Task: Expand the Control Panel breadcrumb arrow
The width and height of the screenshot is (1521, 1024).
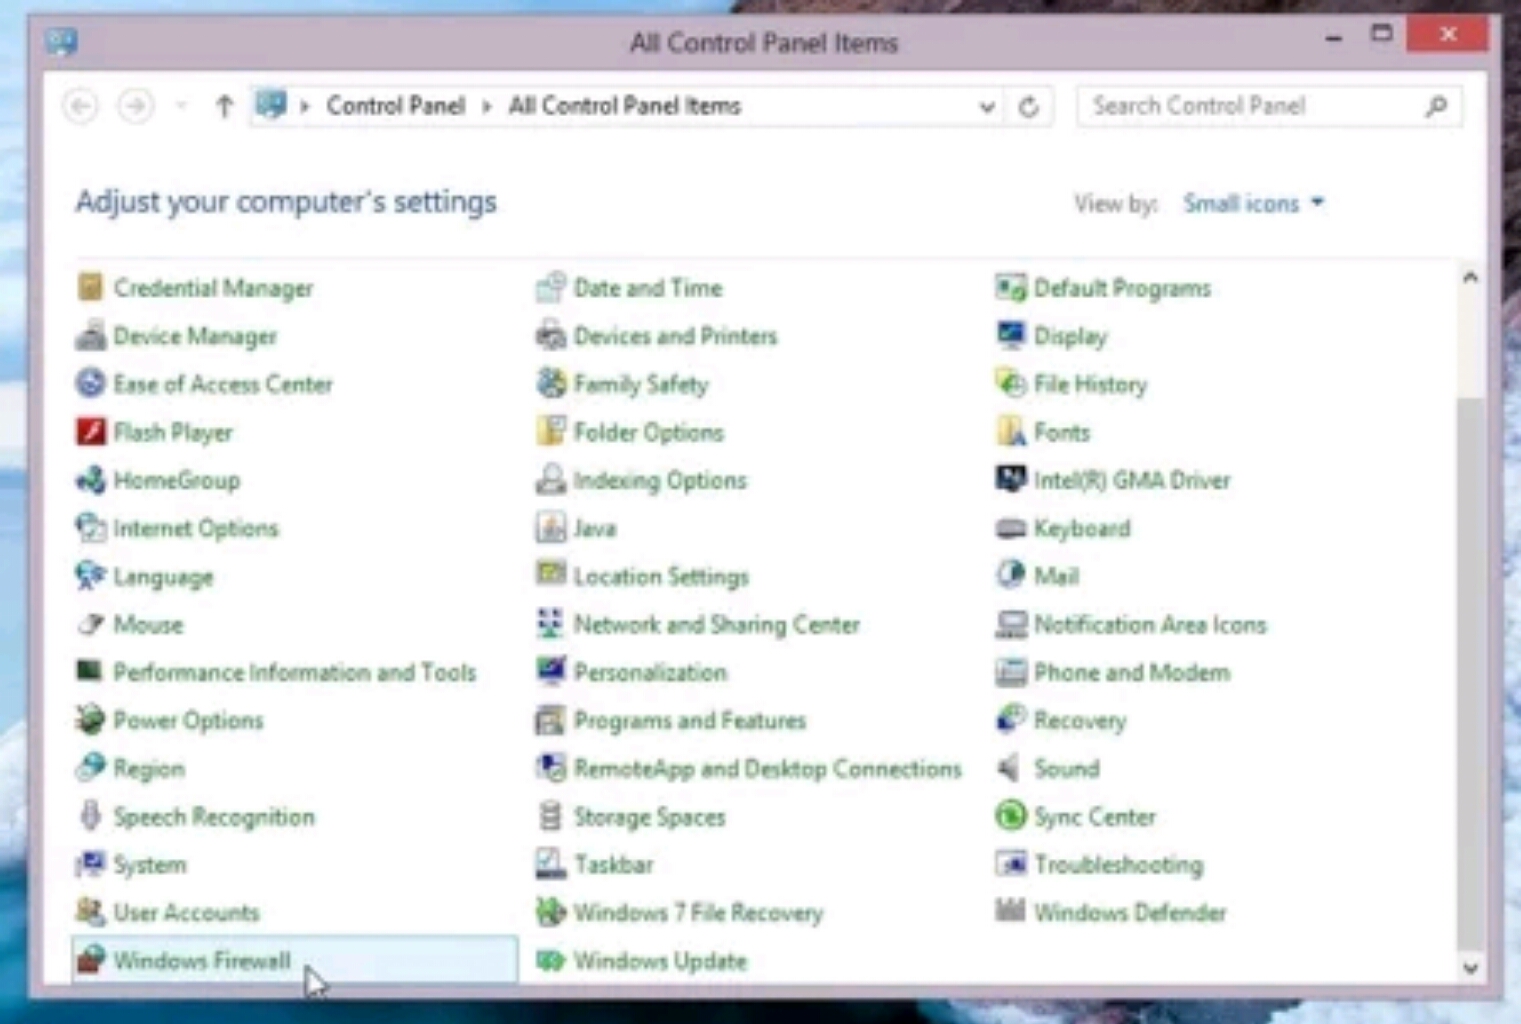Action: pos(487,106)
